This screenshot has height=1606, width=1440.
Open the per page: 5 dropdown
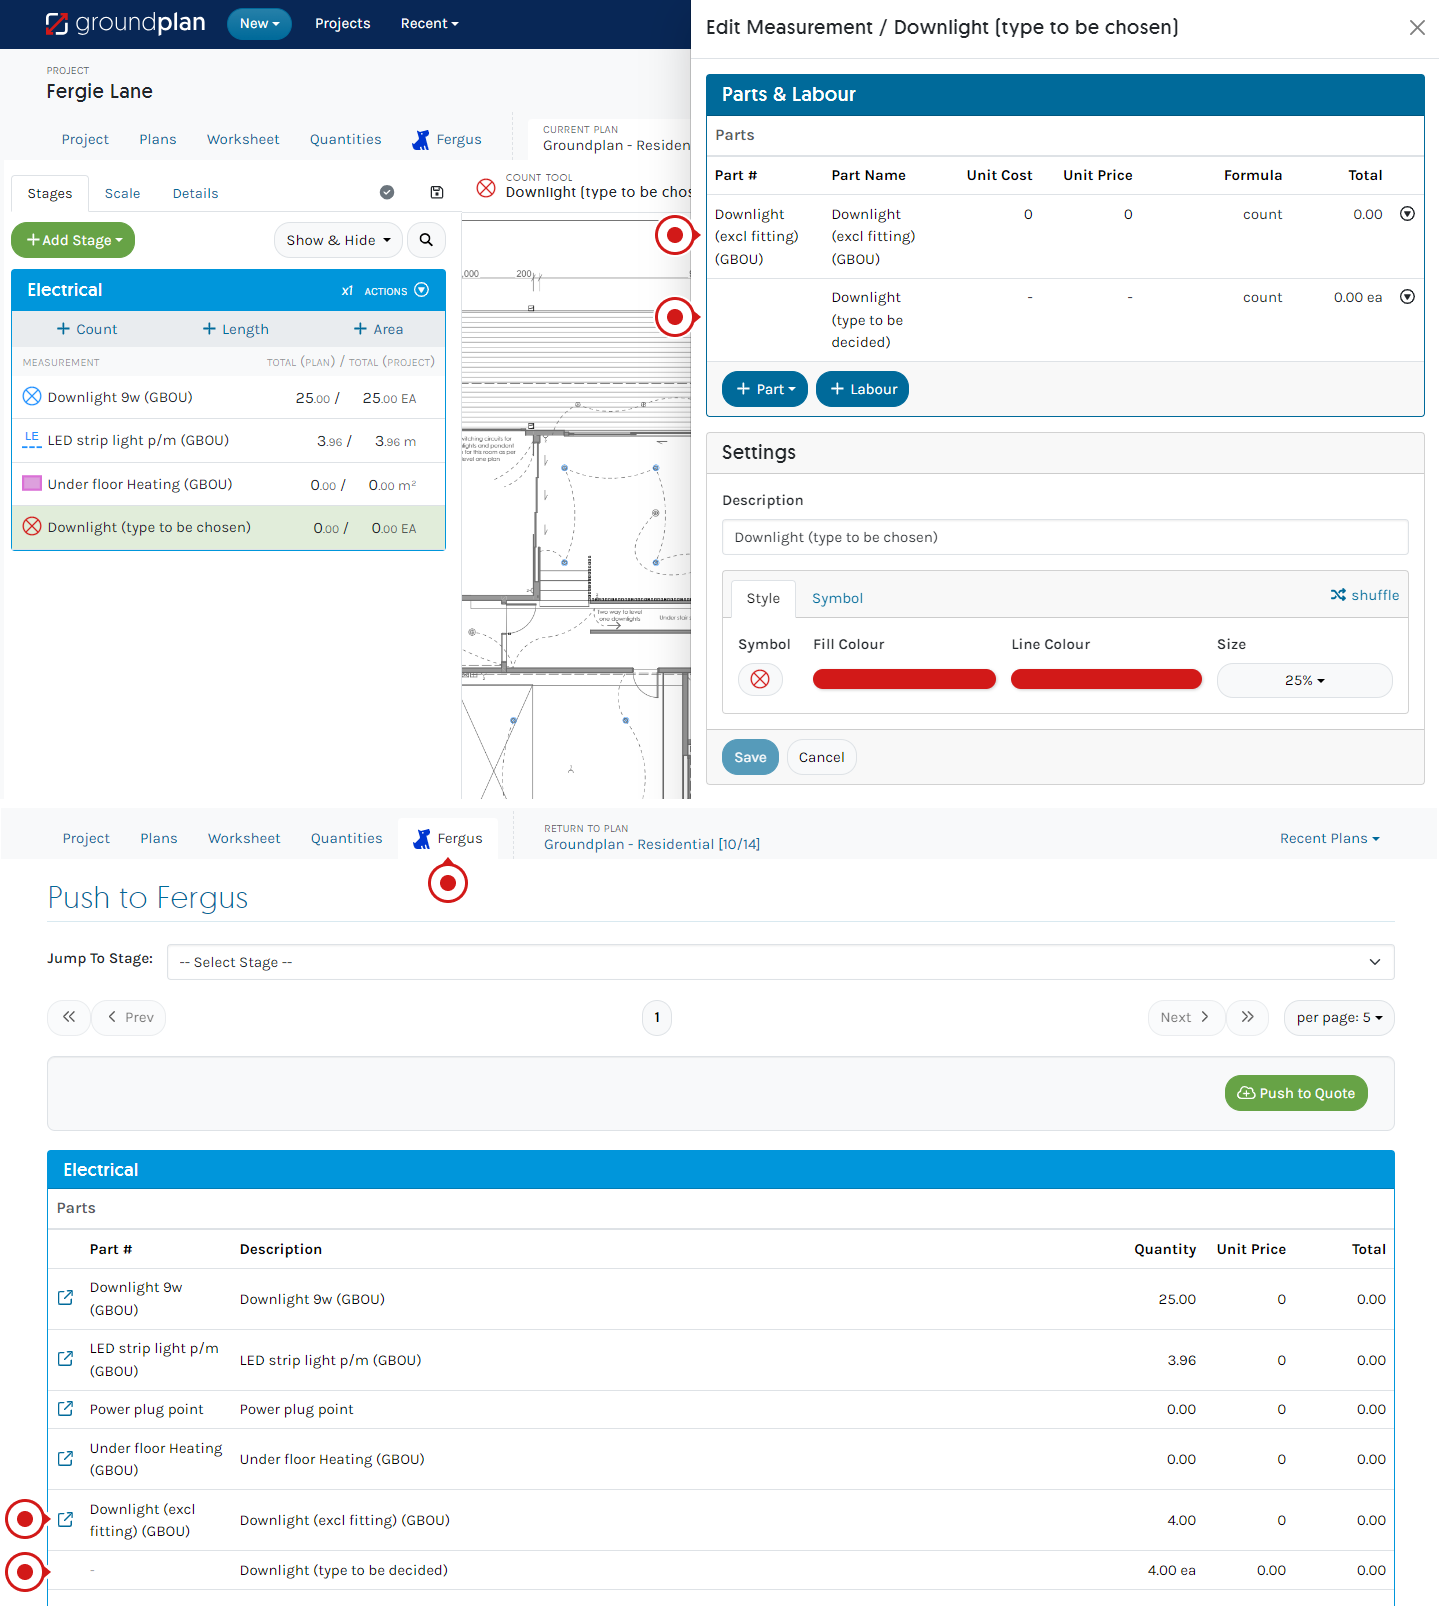[x=1339, y=1017]
